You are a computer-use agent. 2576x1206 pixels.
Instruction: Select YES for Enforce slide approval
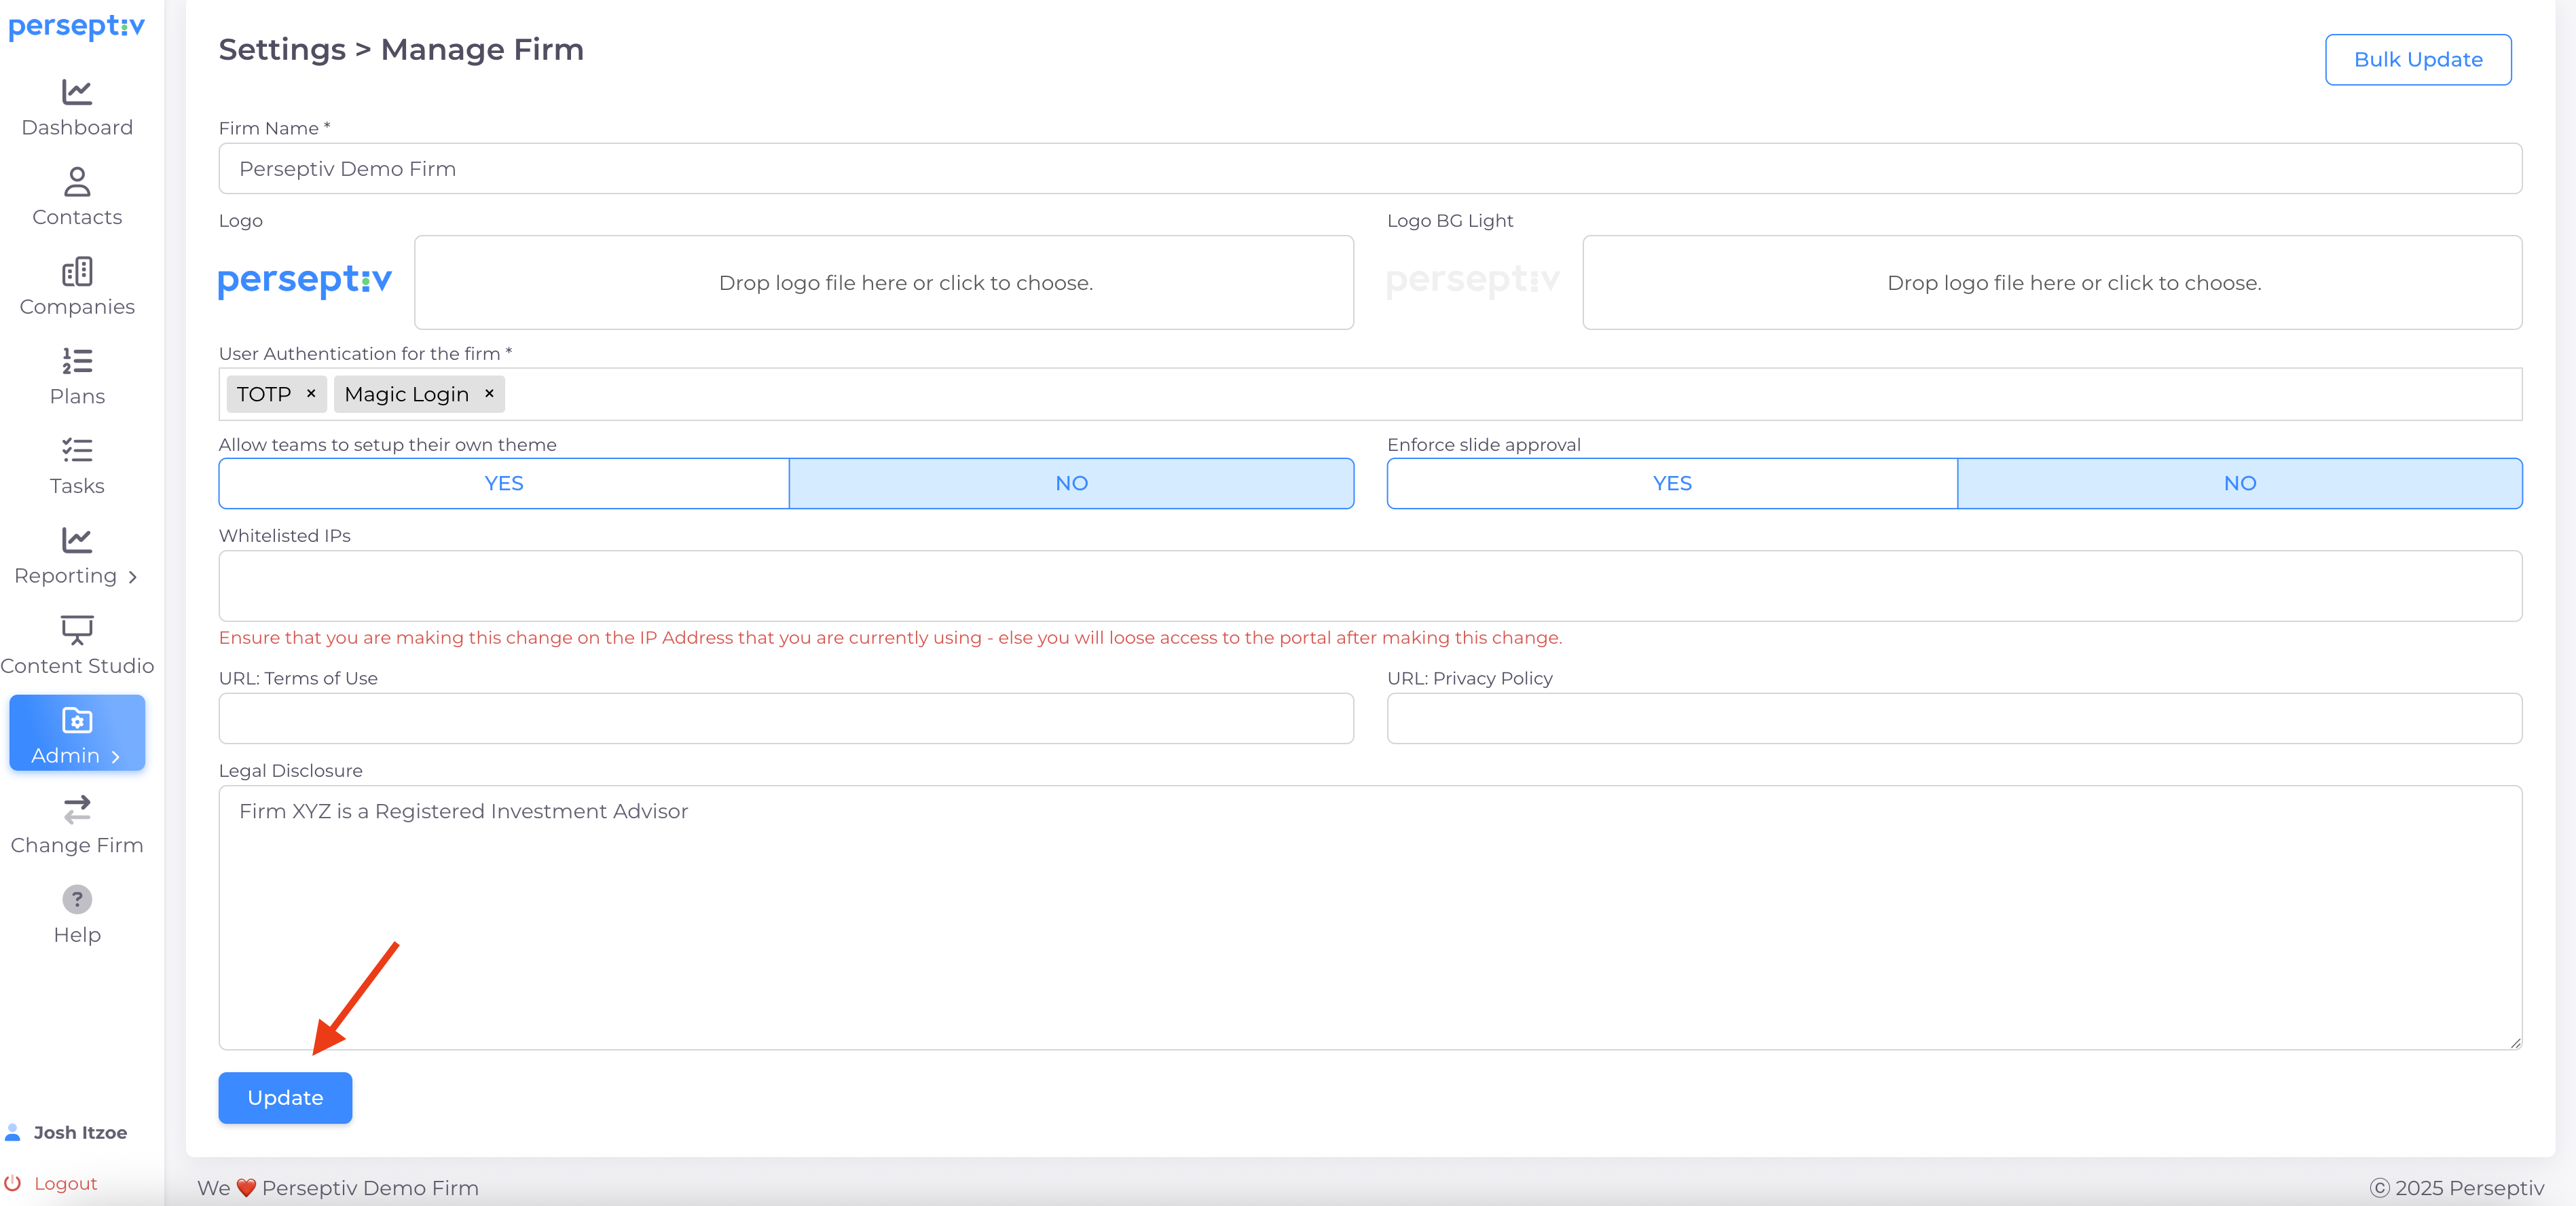pyautogui.click(x=1672, y=484)
